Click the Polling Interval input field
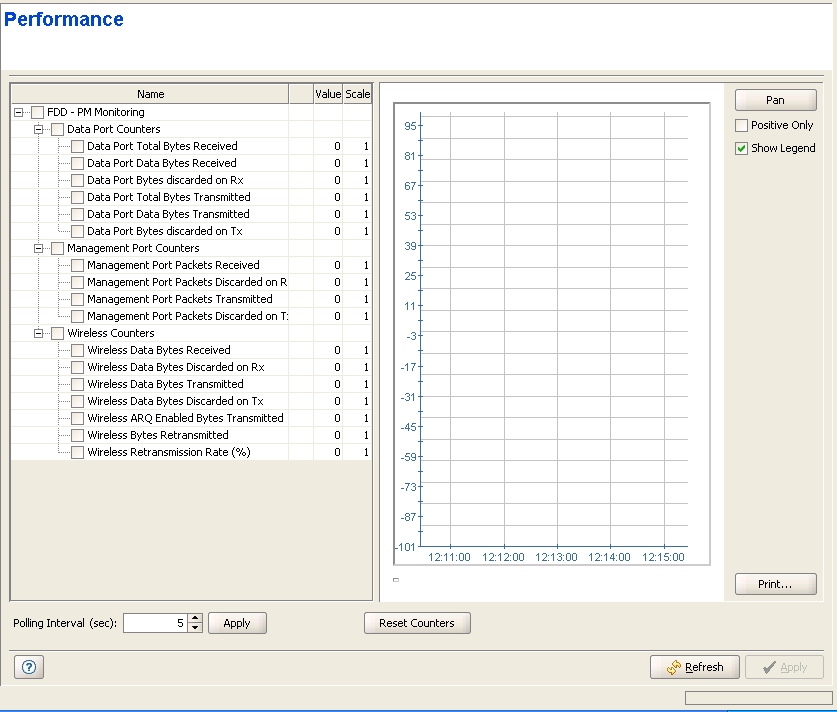This screenshot has height=712, width=837. tap(155, 623)
